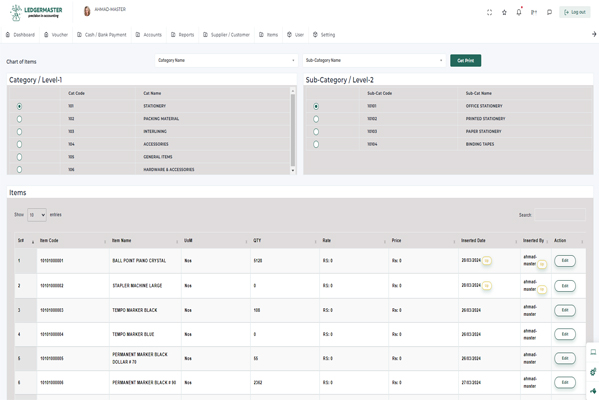Open the Show entries count dropdown
This screenshot has width=599, height=400.
point(37,215)
